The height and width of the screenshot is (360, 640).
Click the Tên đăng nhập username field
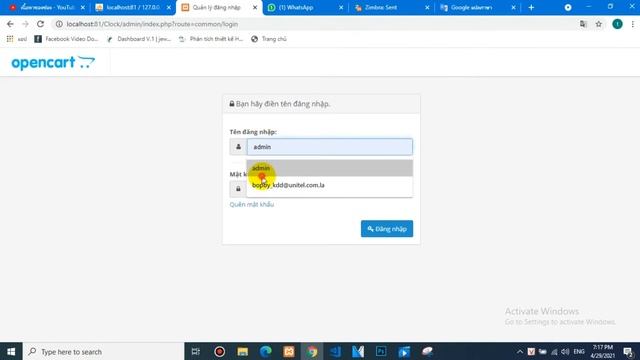[330, 147]
